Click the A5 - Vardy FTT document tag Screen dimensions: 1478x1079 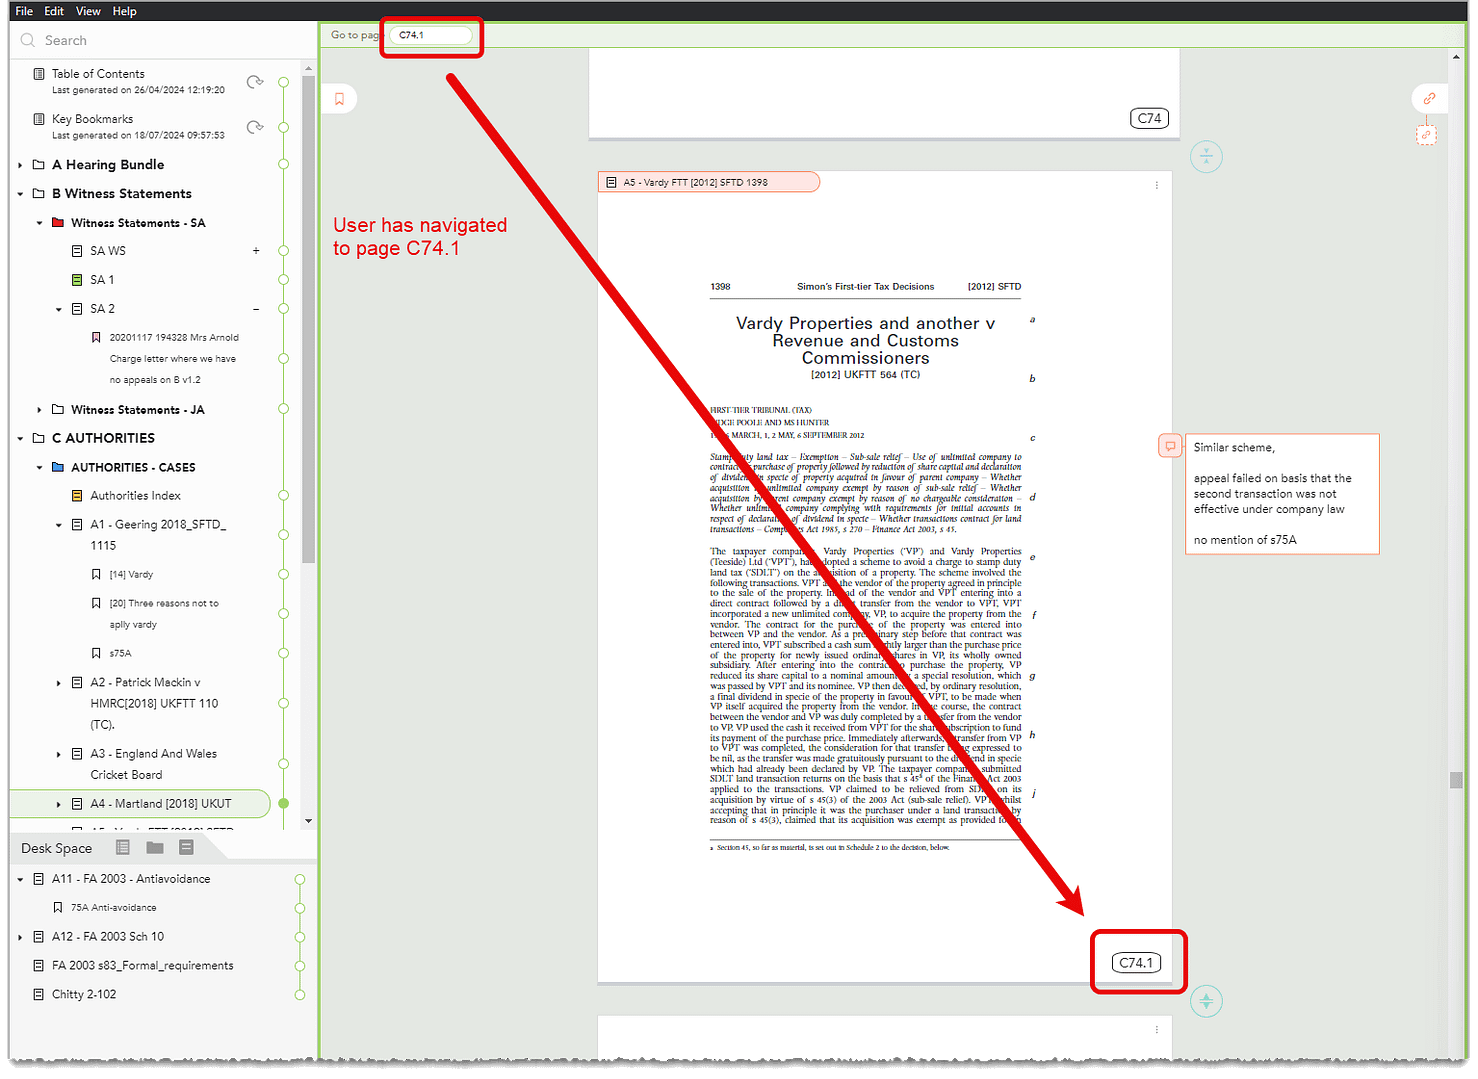pyautogui.click(x=709, y=182)
